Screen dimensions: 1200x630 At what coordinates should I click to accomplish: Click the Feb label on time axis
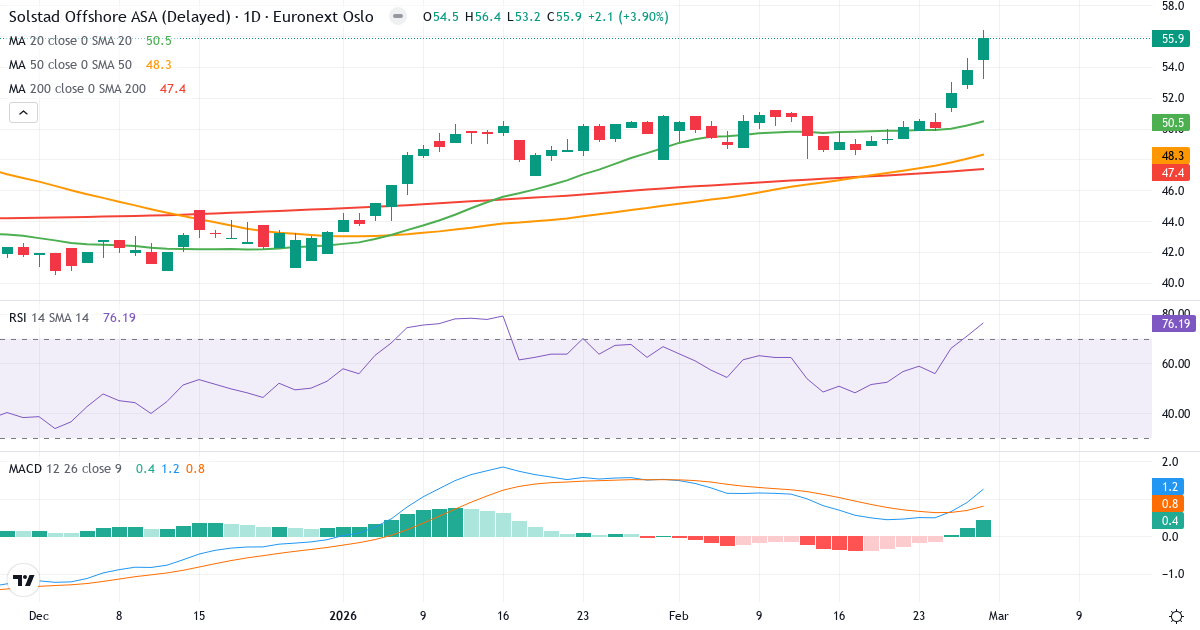pyautogui.click(x=679, y=616)
